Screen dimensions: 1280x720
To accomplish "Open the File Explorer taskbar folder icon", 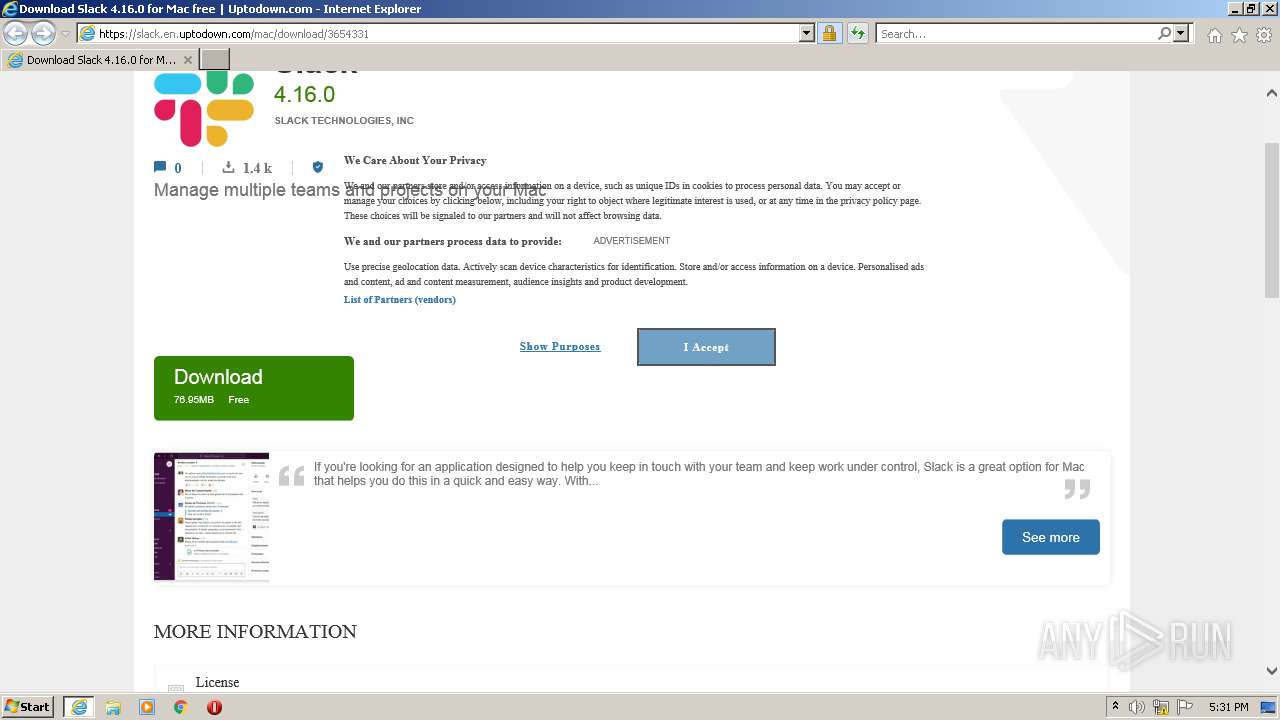I will pyautogui.click(x=113, y=707).
